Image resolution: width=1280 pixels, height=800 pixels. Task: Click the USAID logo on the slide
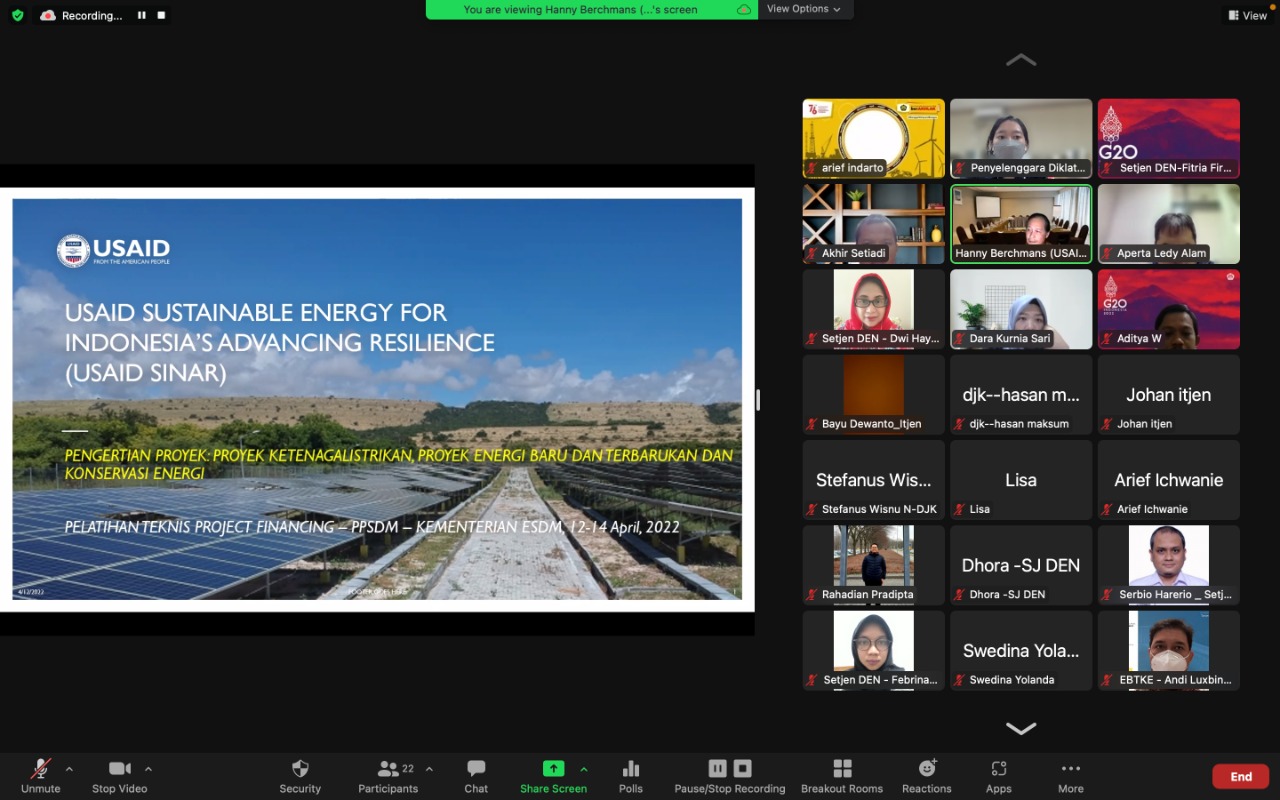click(x=113, y=250)
